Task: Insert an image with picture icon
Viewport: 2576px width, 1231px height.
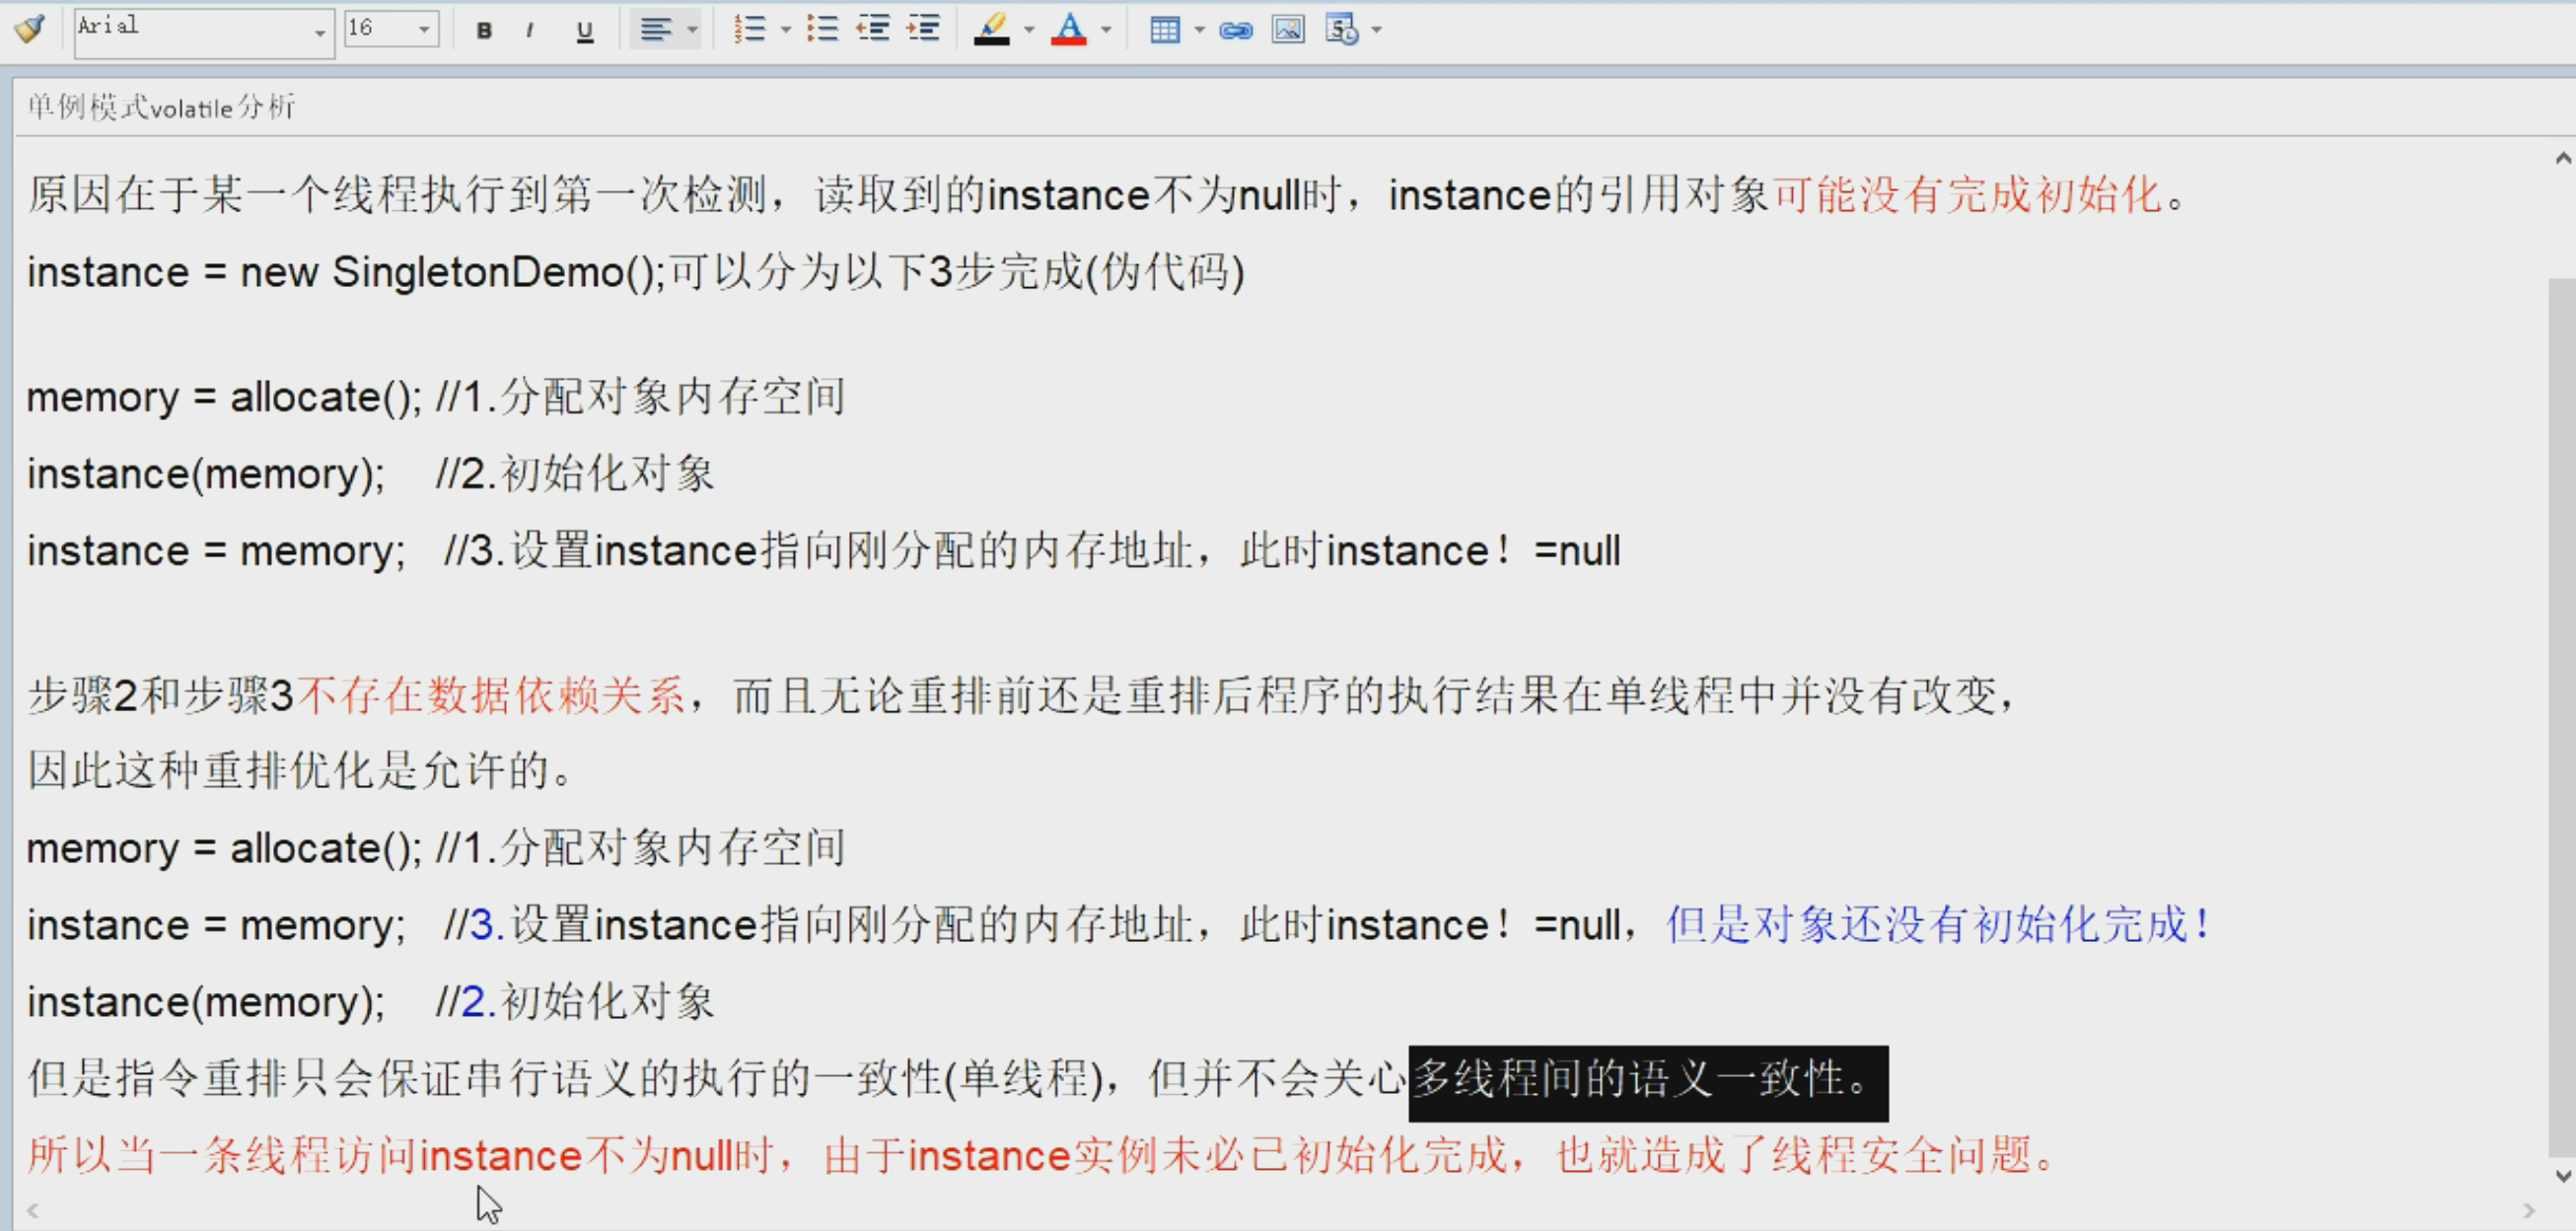Action: coord(1288,30)
